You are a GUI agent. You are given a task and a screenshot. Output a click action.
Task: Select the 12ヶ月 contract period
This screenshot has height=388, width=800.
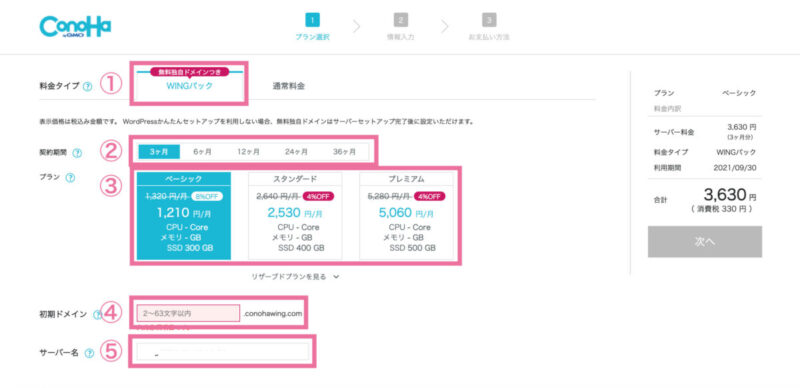point(248,152)
